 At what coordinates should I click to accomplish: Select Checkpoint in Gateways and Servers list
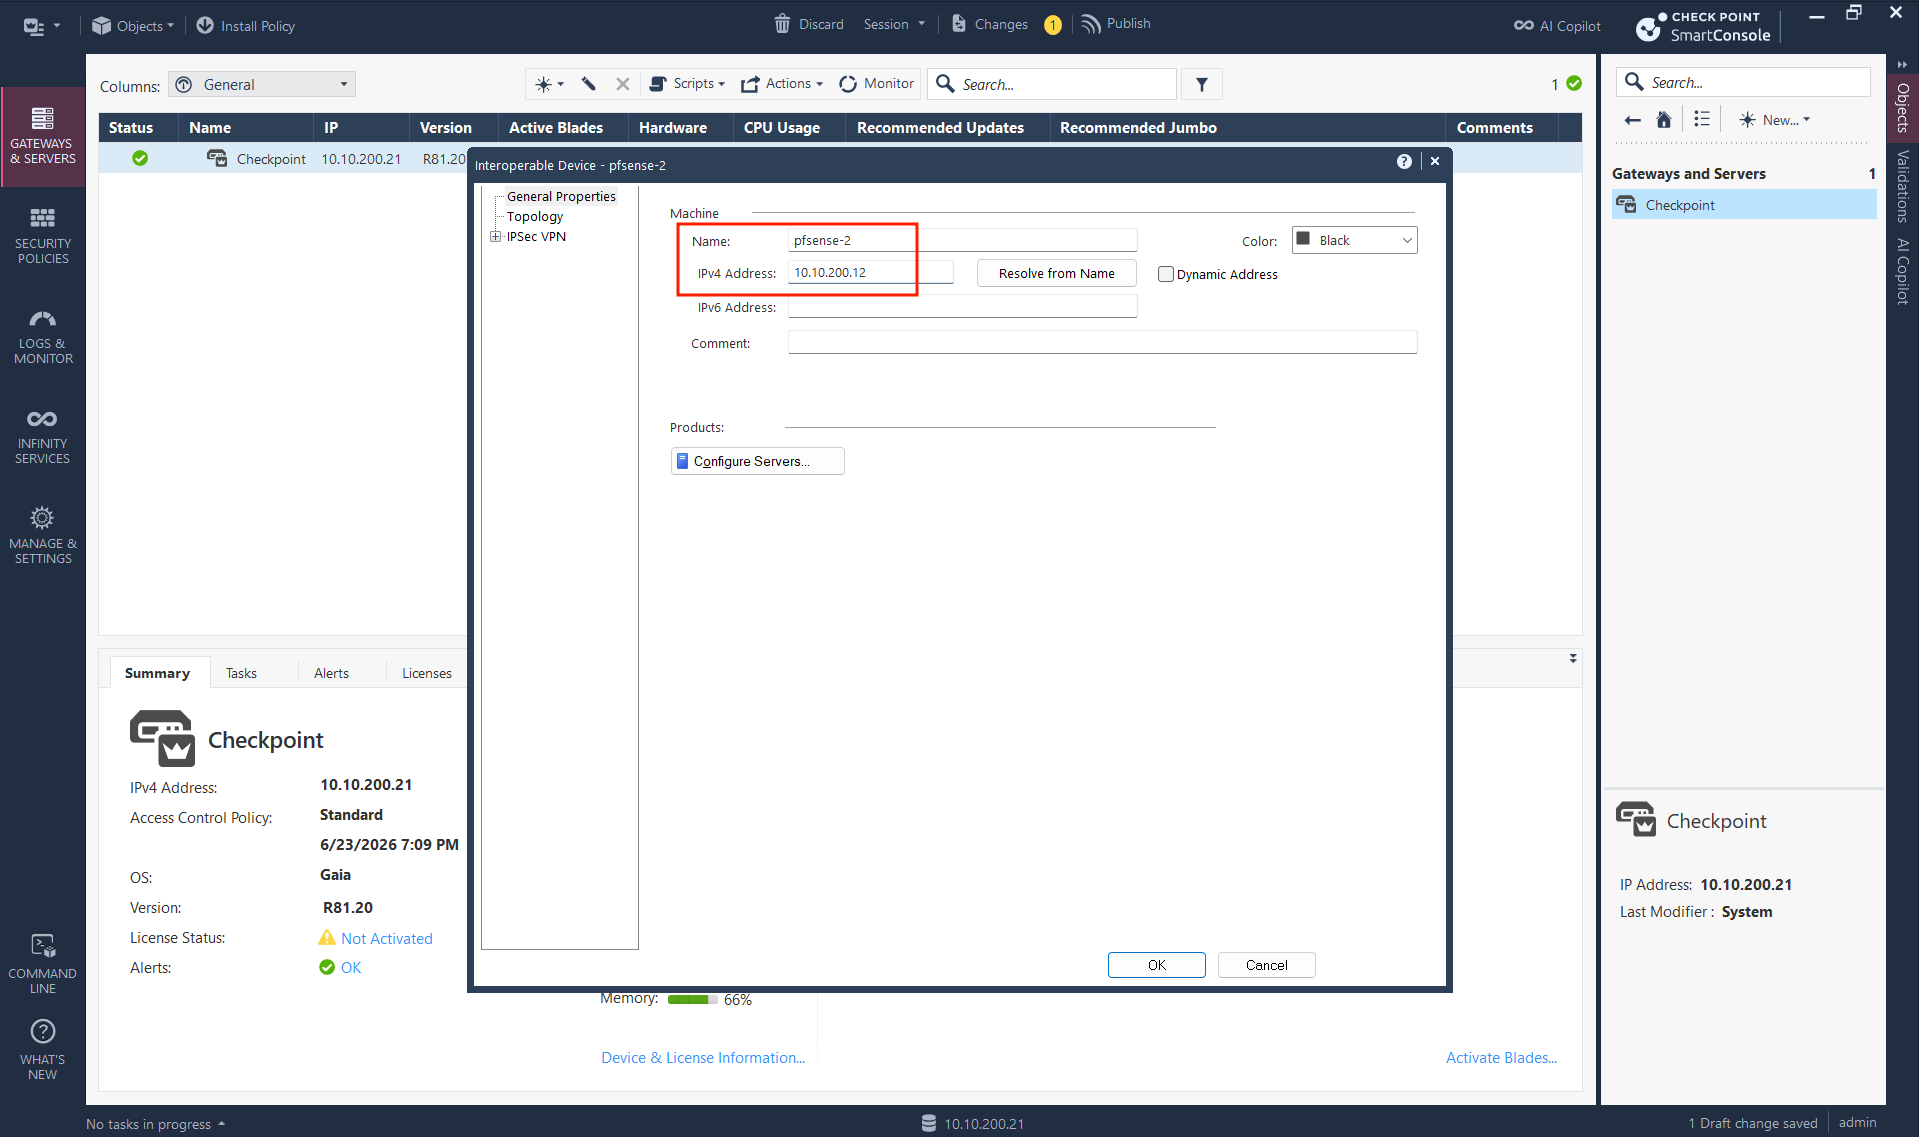click(x=1744, y=205)
